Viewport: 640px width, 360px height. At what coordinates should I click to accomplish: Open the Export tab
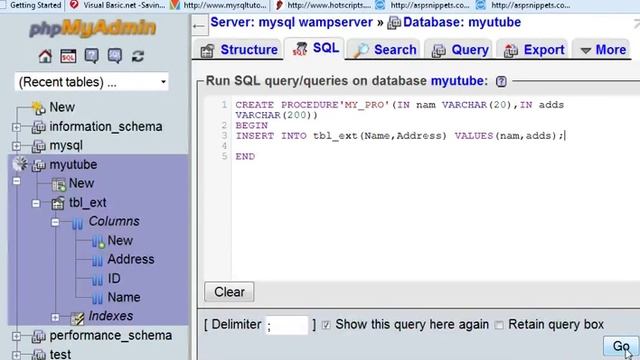pyautogui.click(x=533, y=50)
